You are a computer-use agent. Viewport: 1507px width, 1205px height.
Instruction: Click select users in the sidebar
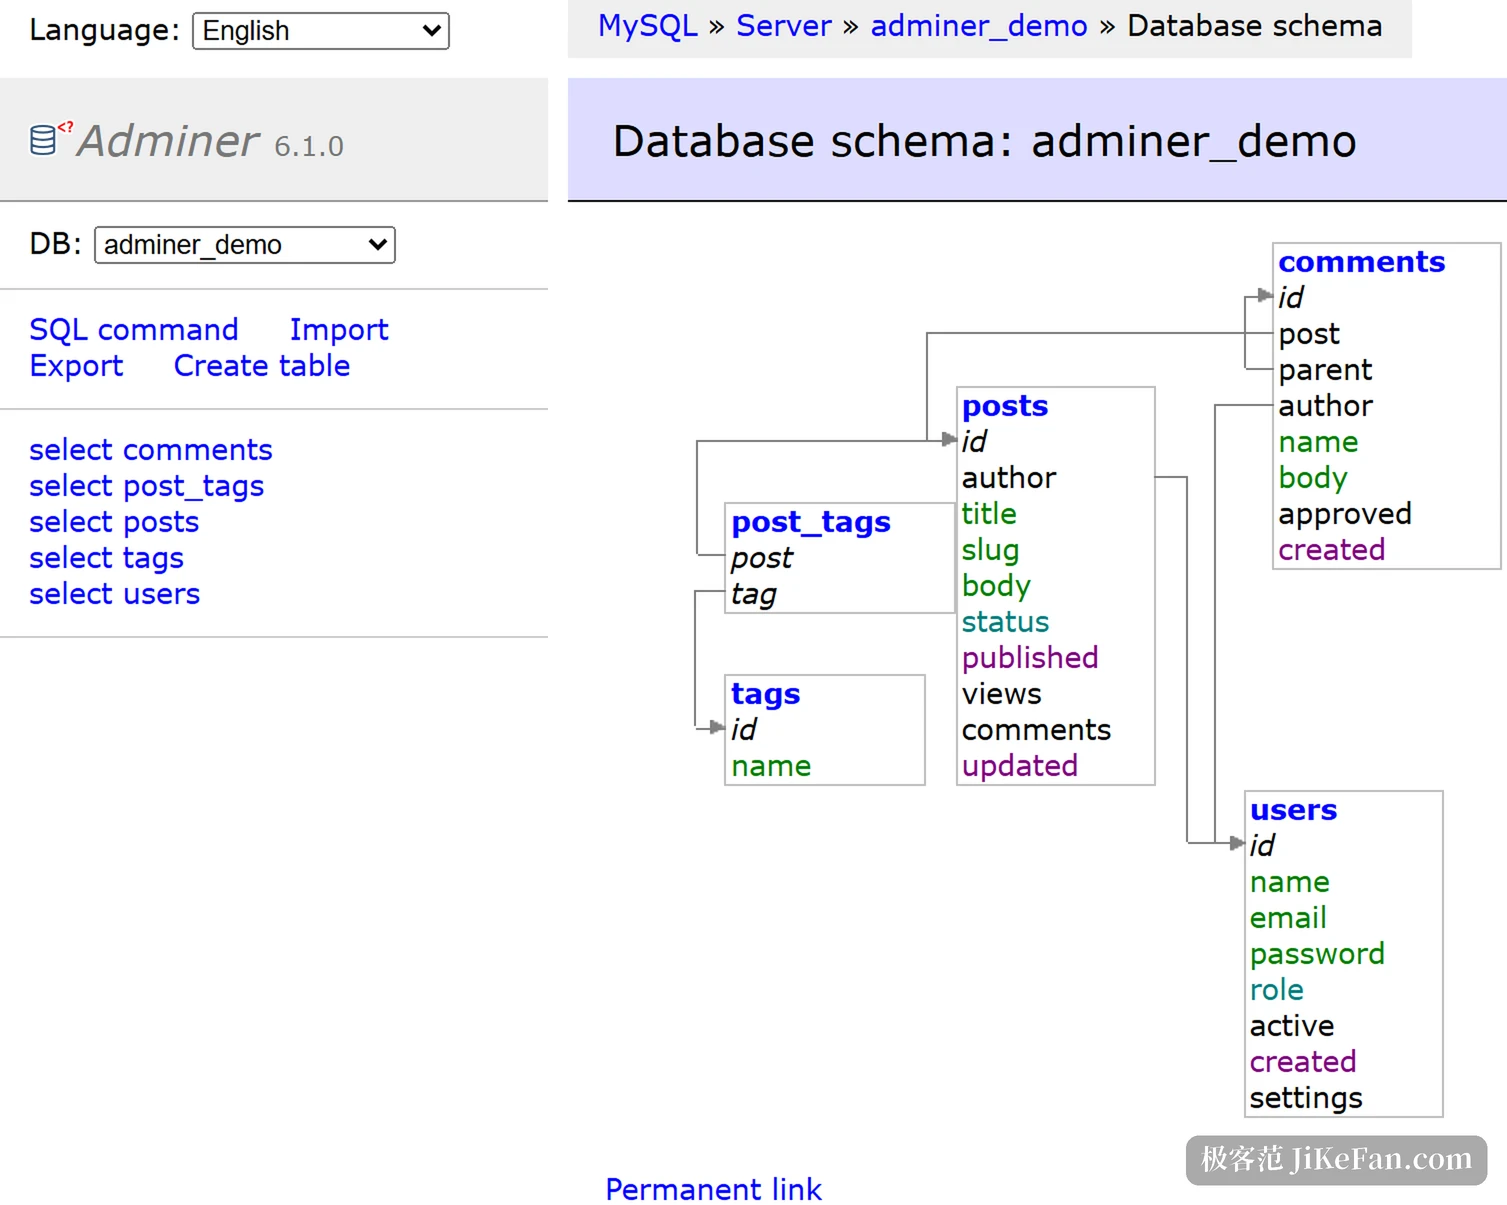115,594
